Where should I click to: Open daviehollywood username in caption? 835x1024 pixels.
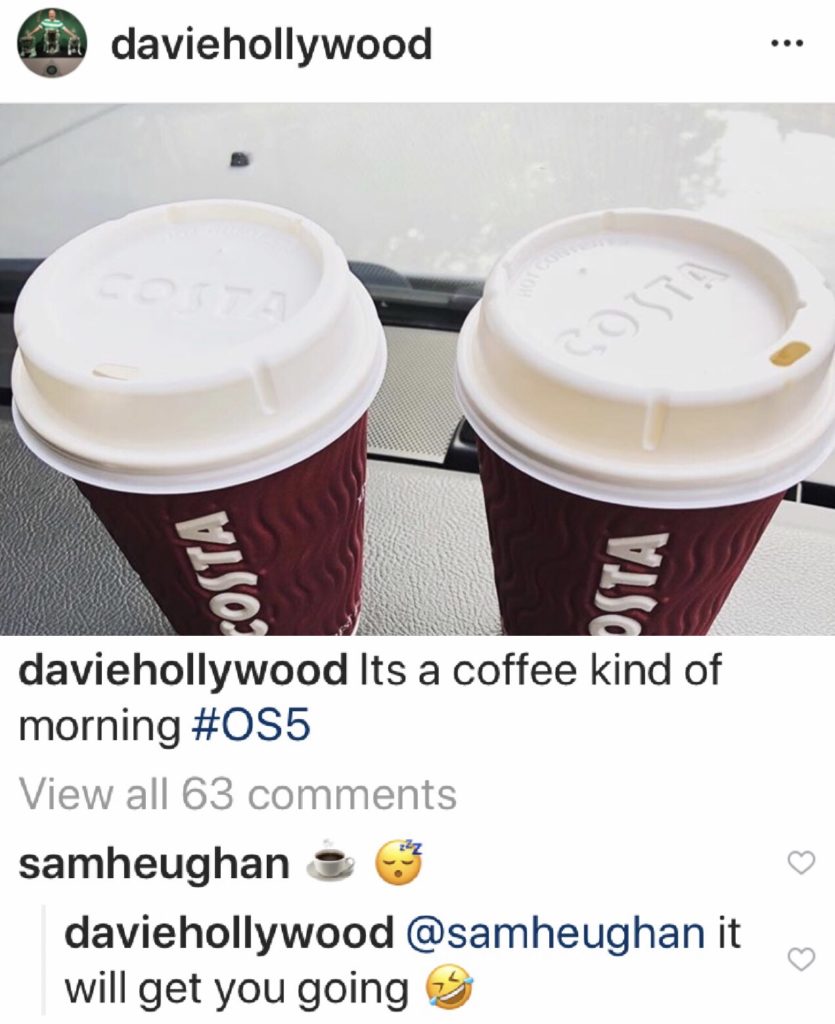[183, 671]
